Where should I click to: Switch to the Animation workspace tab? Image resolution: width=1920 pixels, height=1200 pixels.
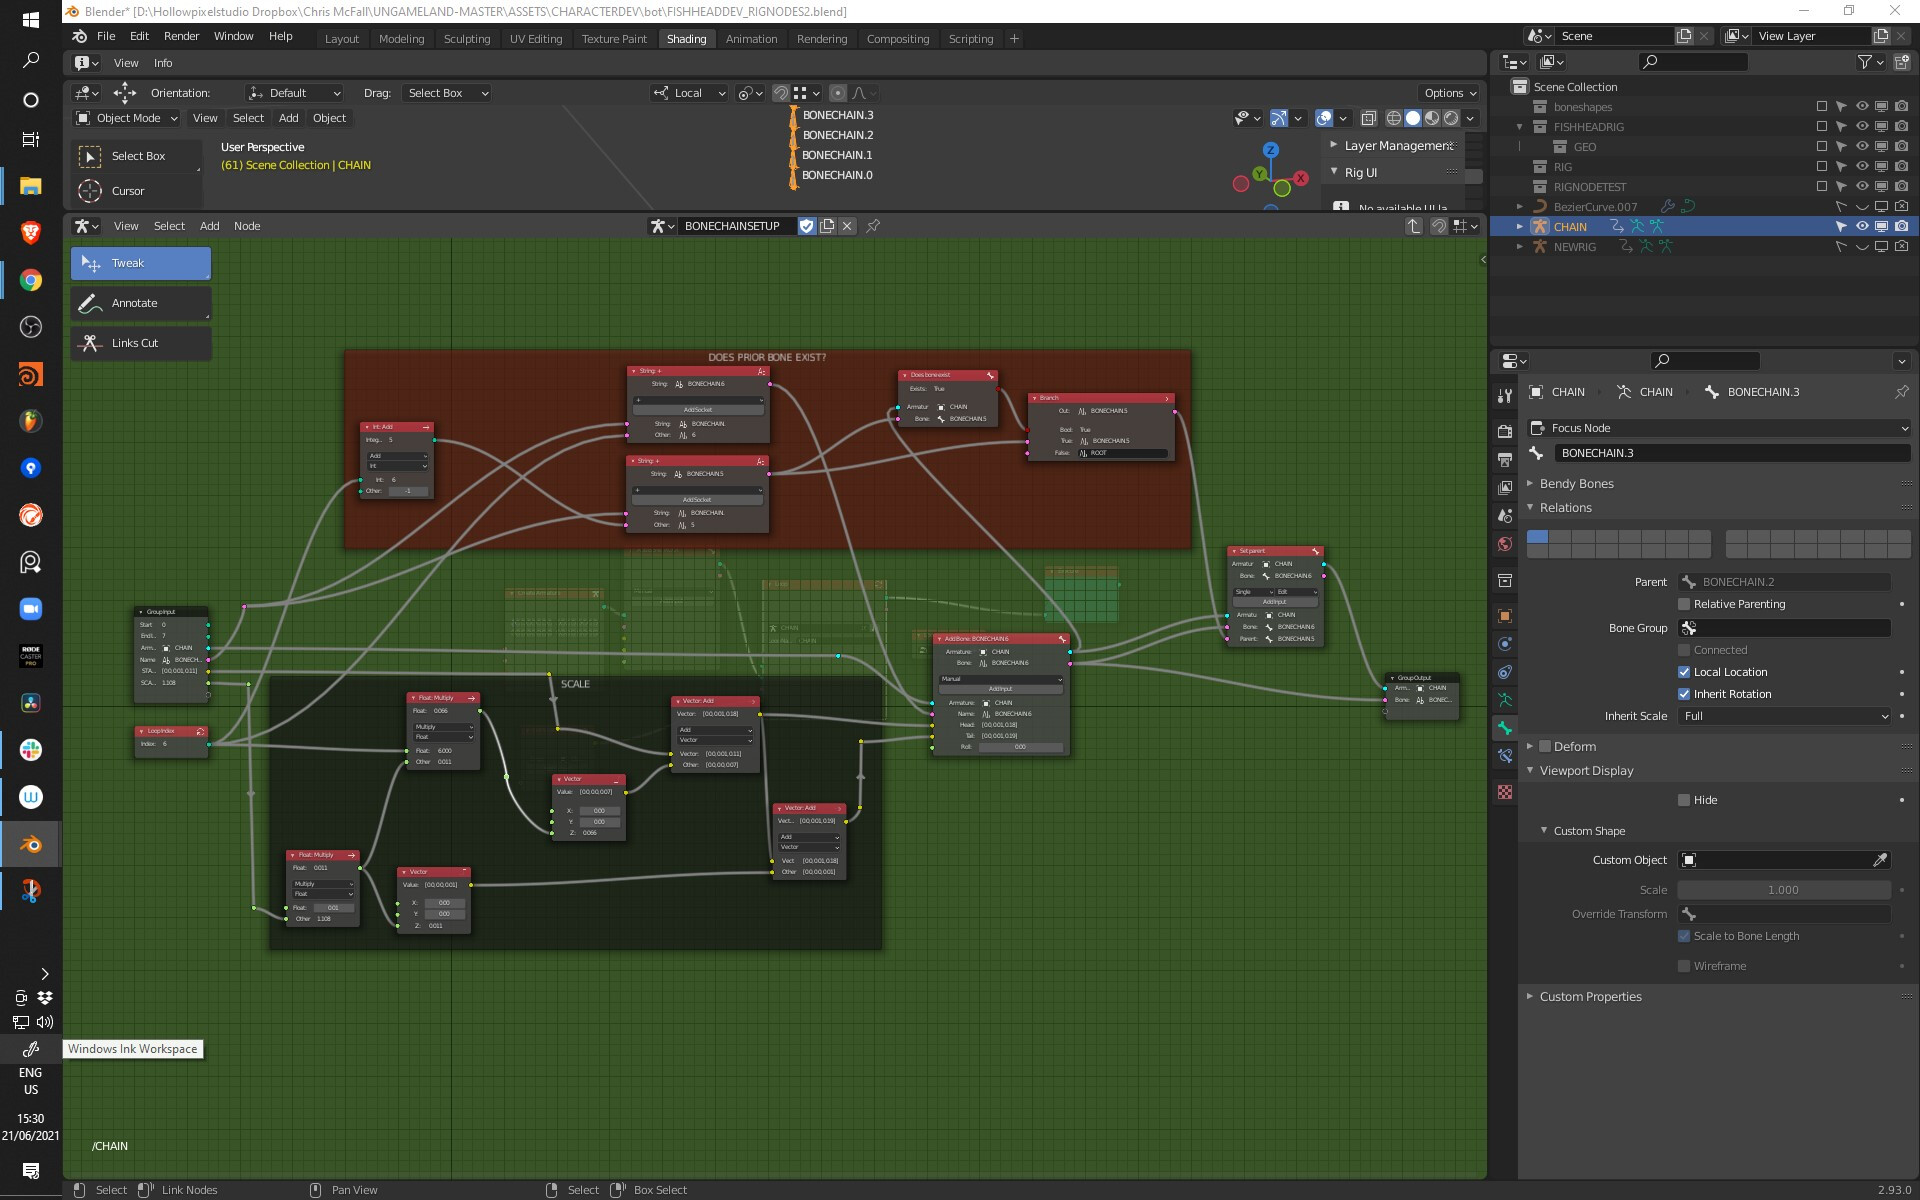(x=751, y=39)
